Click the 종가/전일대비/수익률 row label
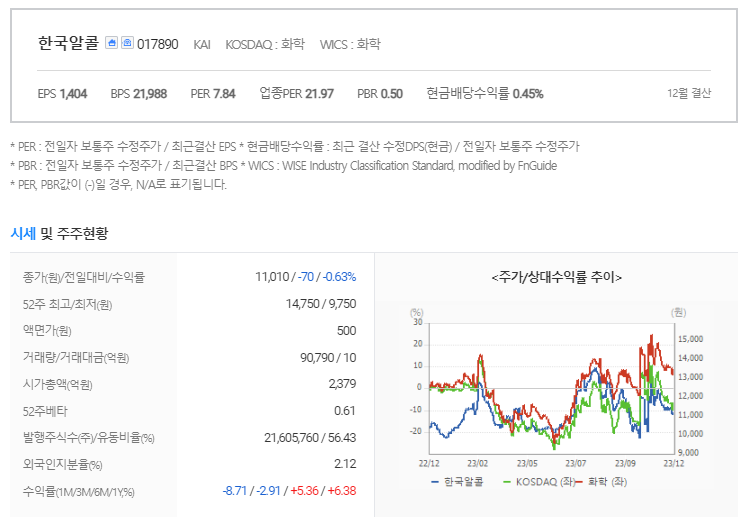 (83, 277)
